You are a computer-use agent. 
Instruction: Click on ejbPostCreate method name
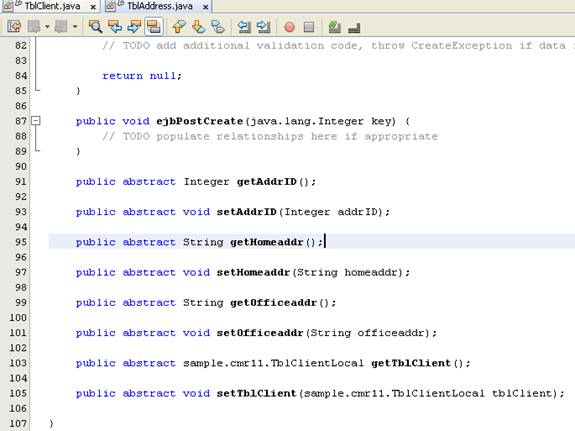pyautogui.click(x=200, y=121)
